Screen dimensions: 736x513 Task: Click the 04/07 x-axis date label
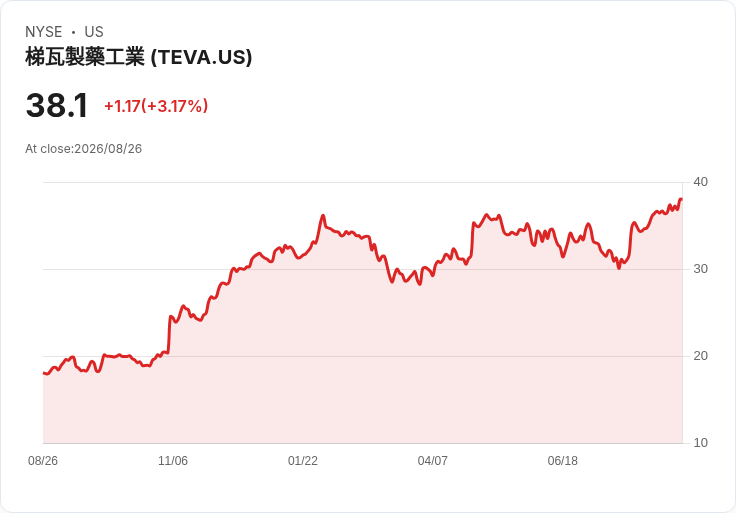click(432, 461)
